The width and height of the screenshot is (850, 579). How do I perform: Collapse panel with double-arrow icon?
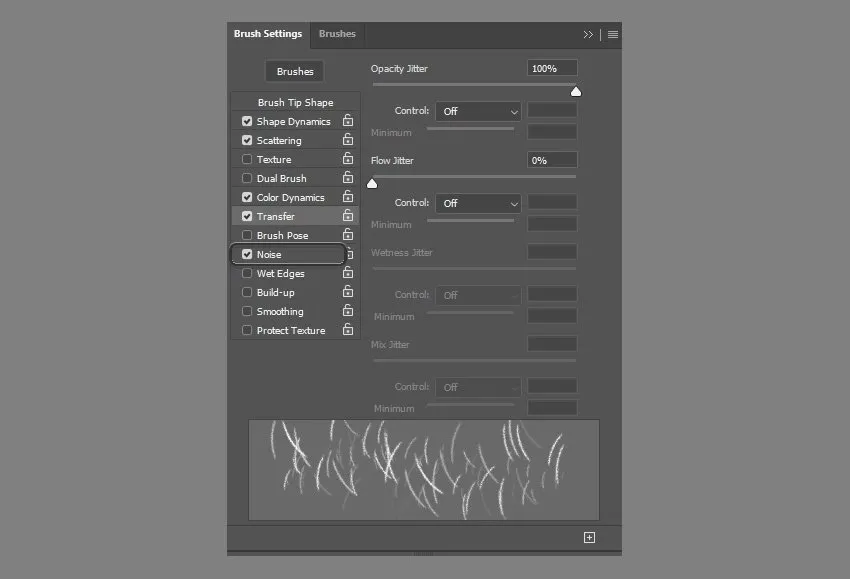(588, 34)
